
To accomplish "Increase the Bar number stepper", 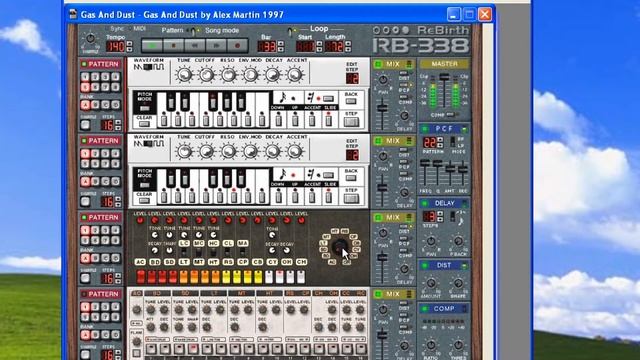I will click(x=281, y=43).
